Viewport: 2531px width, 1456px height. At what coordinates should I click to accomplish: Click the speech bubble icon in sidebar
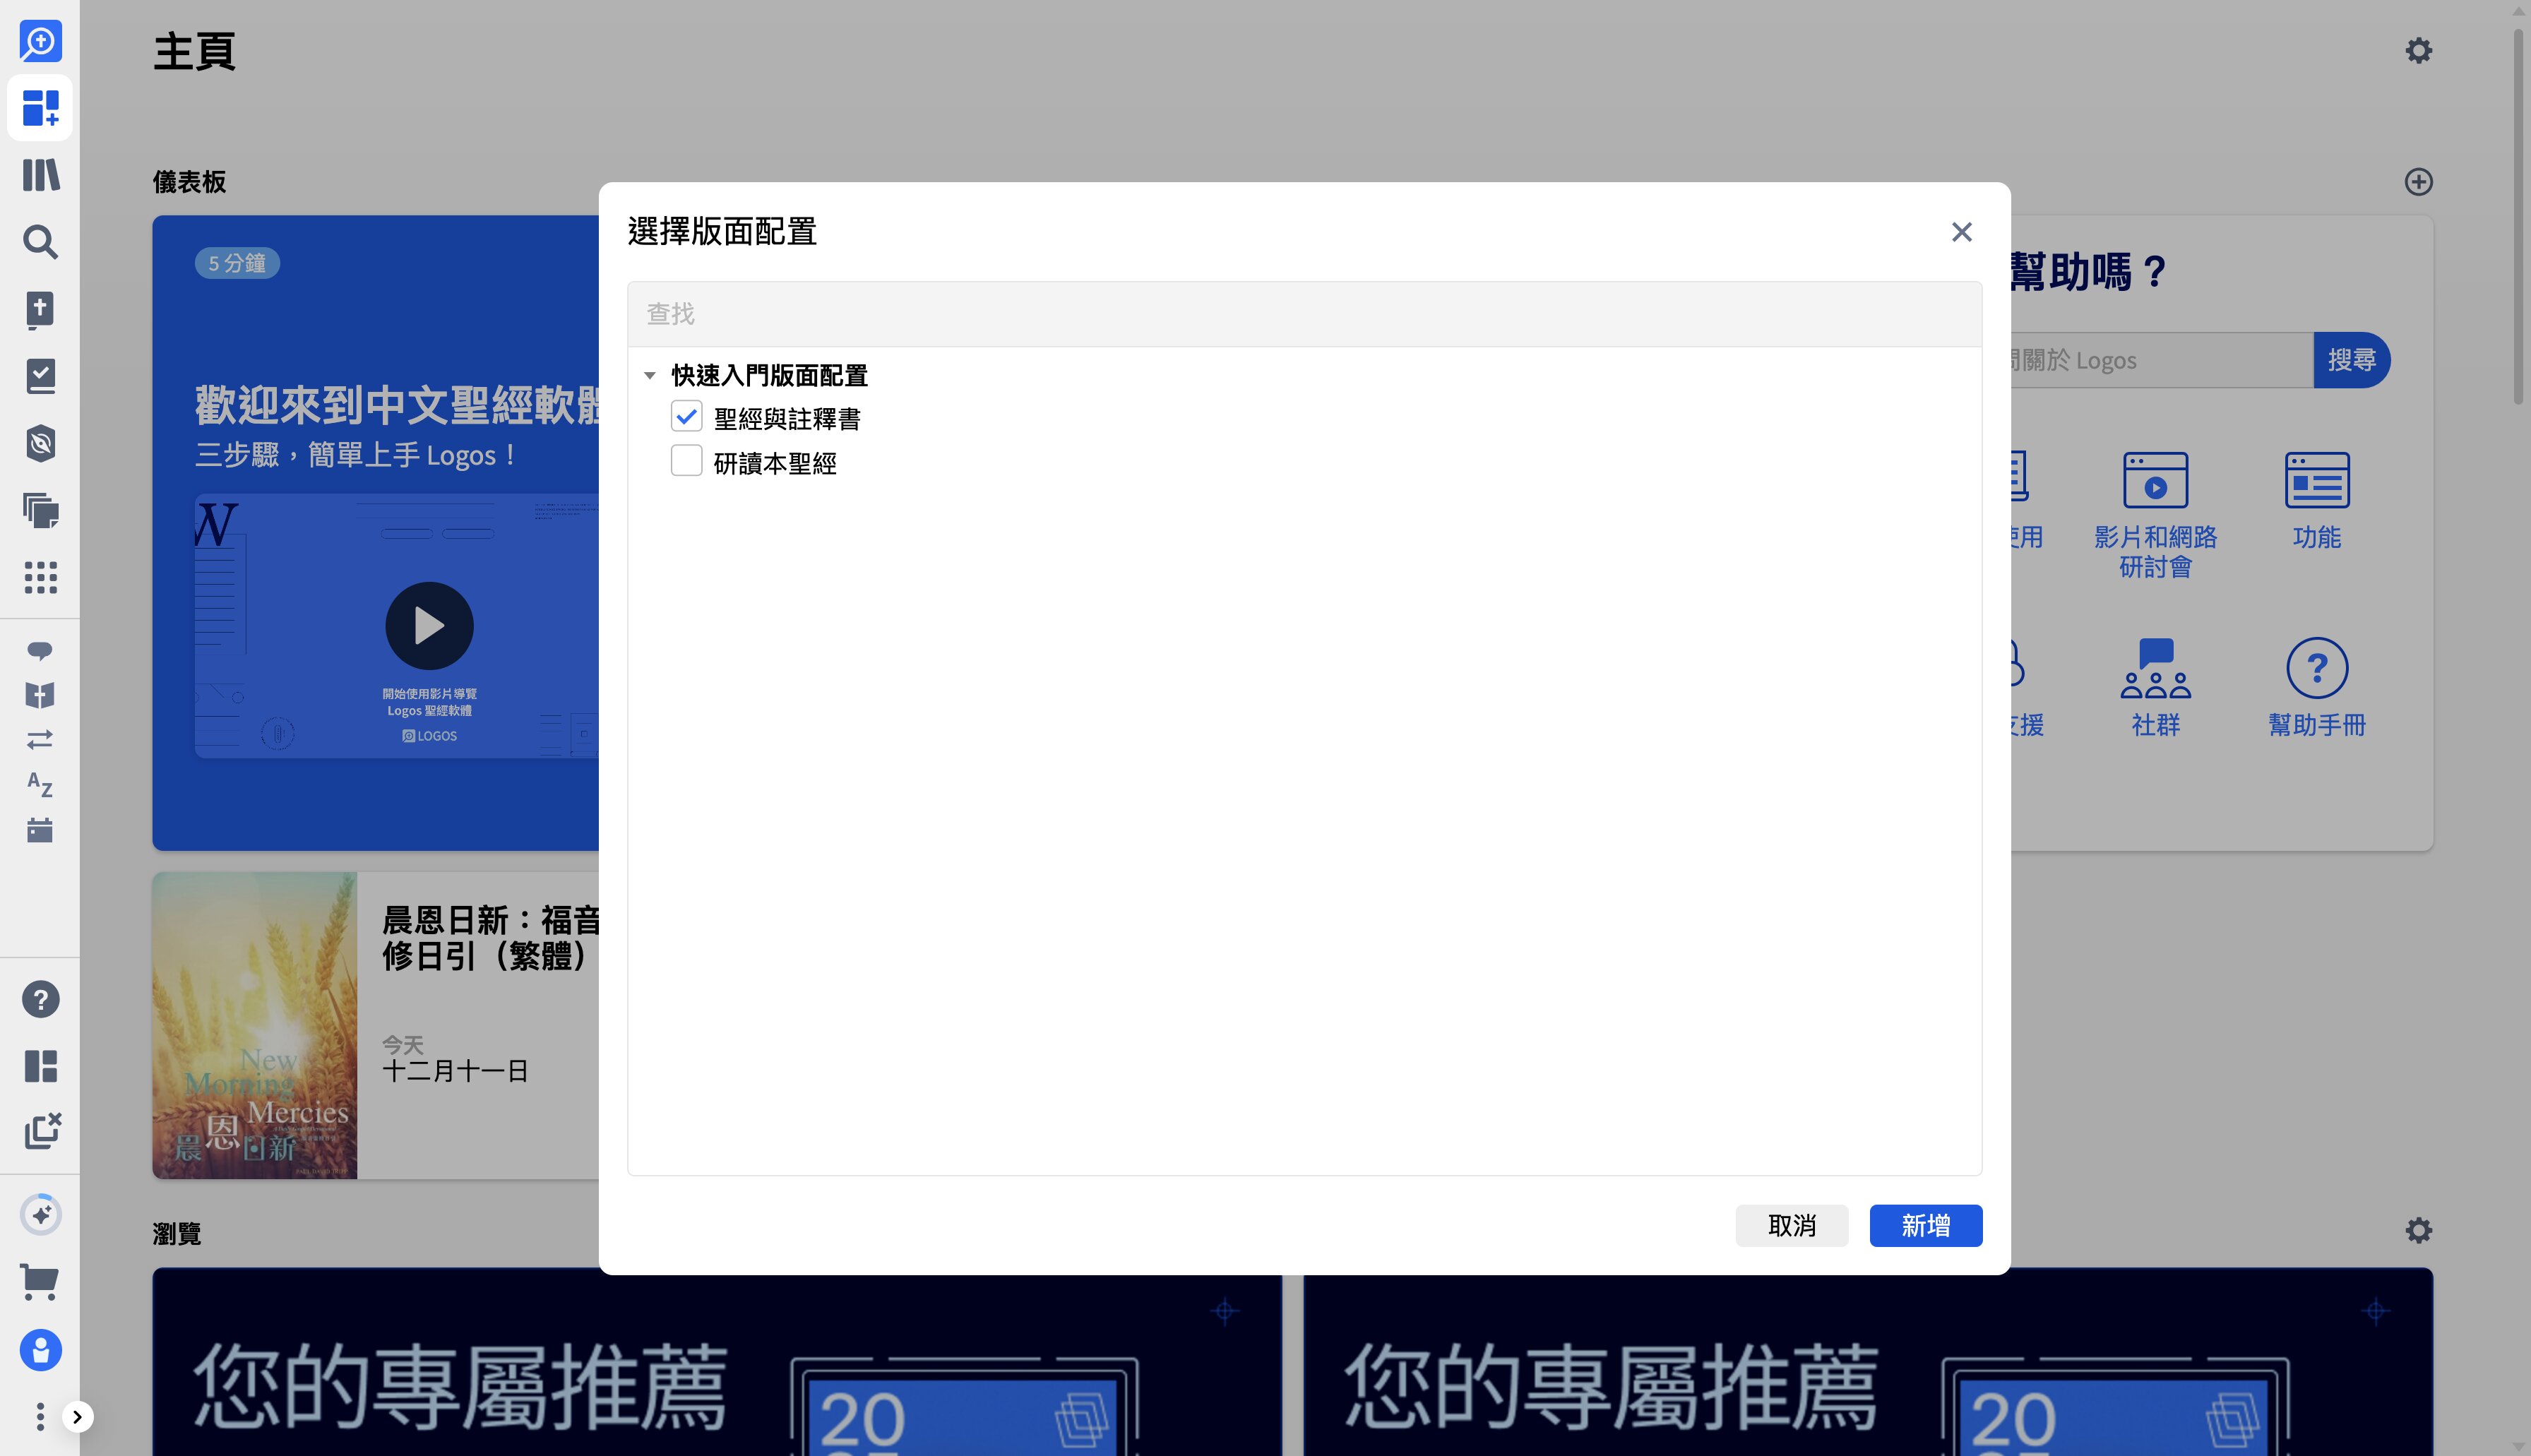click(x=40, y=651)
